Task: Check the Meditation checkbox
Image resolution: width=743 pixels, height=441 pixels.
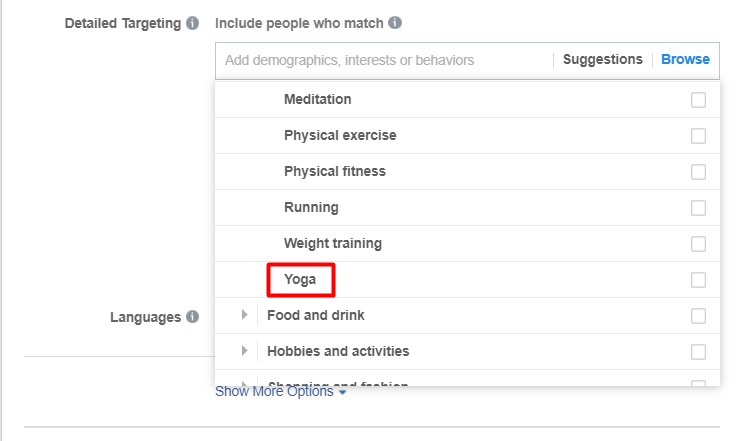Action: coord(698,100)
